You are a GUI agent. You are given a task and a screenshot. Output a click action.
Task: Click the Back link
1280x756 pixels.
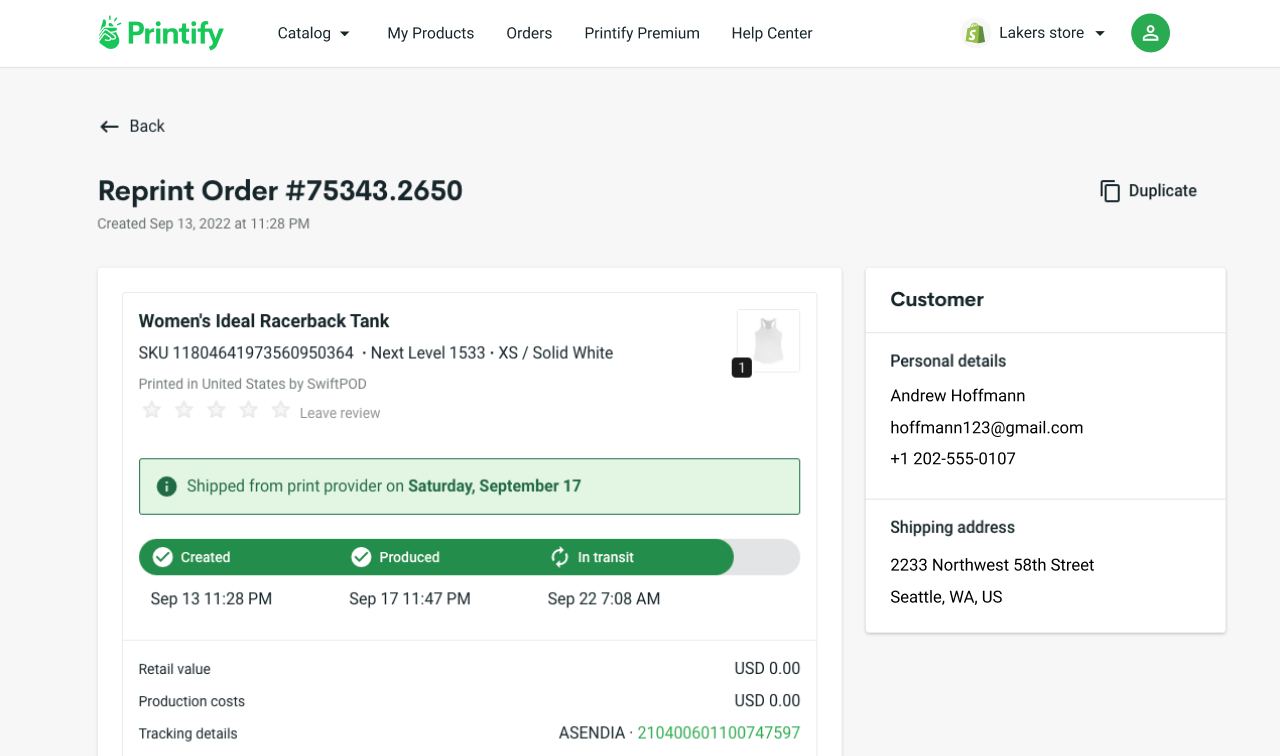[x=132, y=126]
